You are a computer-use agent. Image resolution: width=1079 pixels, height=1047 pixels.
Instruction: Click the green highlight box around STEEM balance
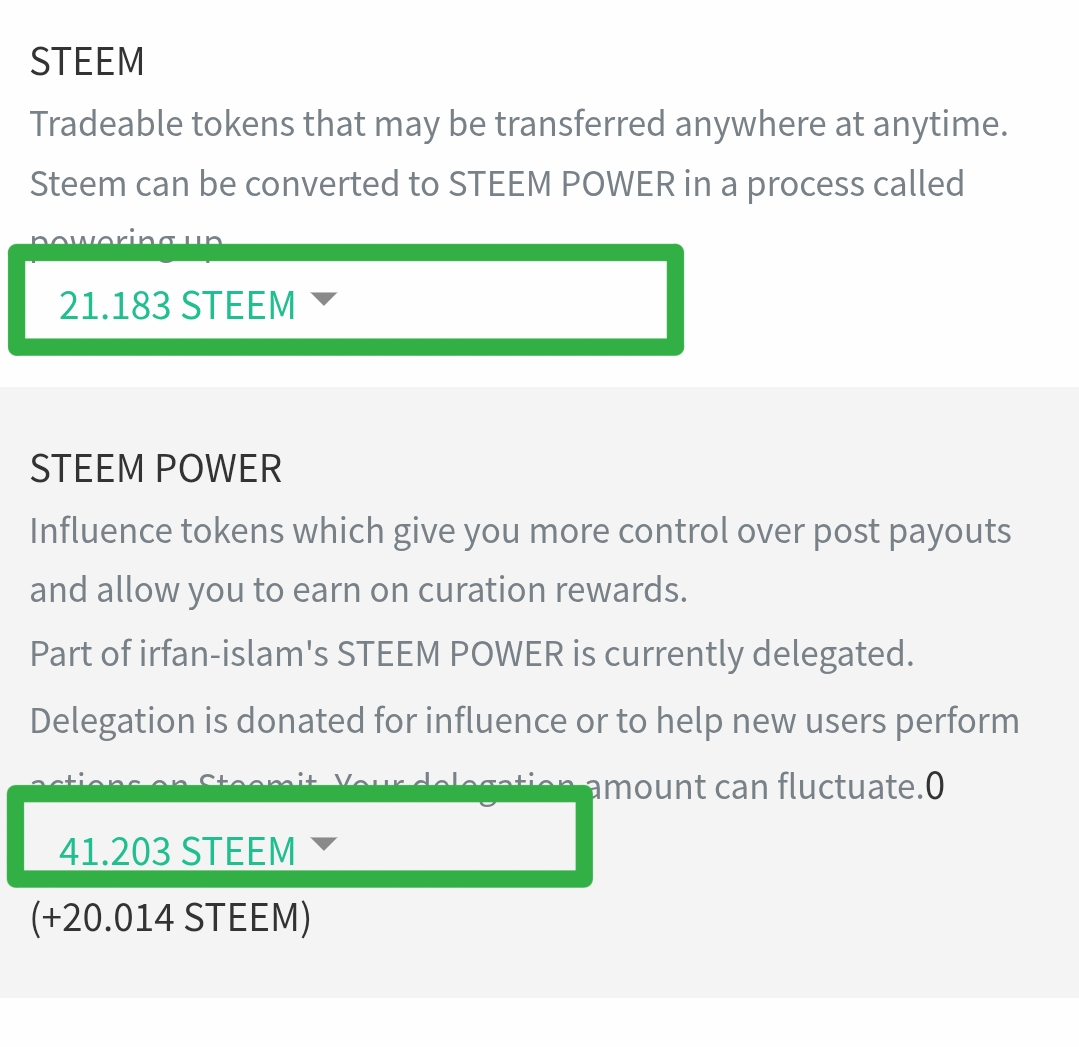tap(345, 299)
